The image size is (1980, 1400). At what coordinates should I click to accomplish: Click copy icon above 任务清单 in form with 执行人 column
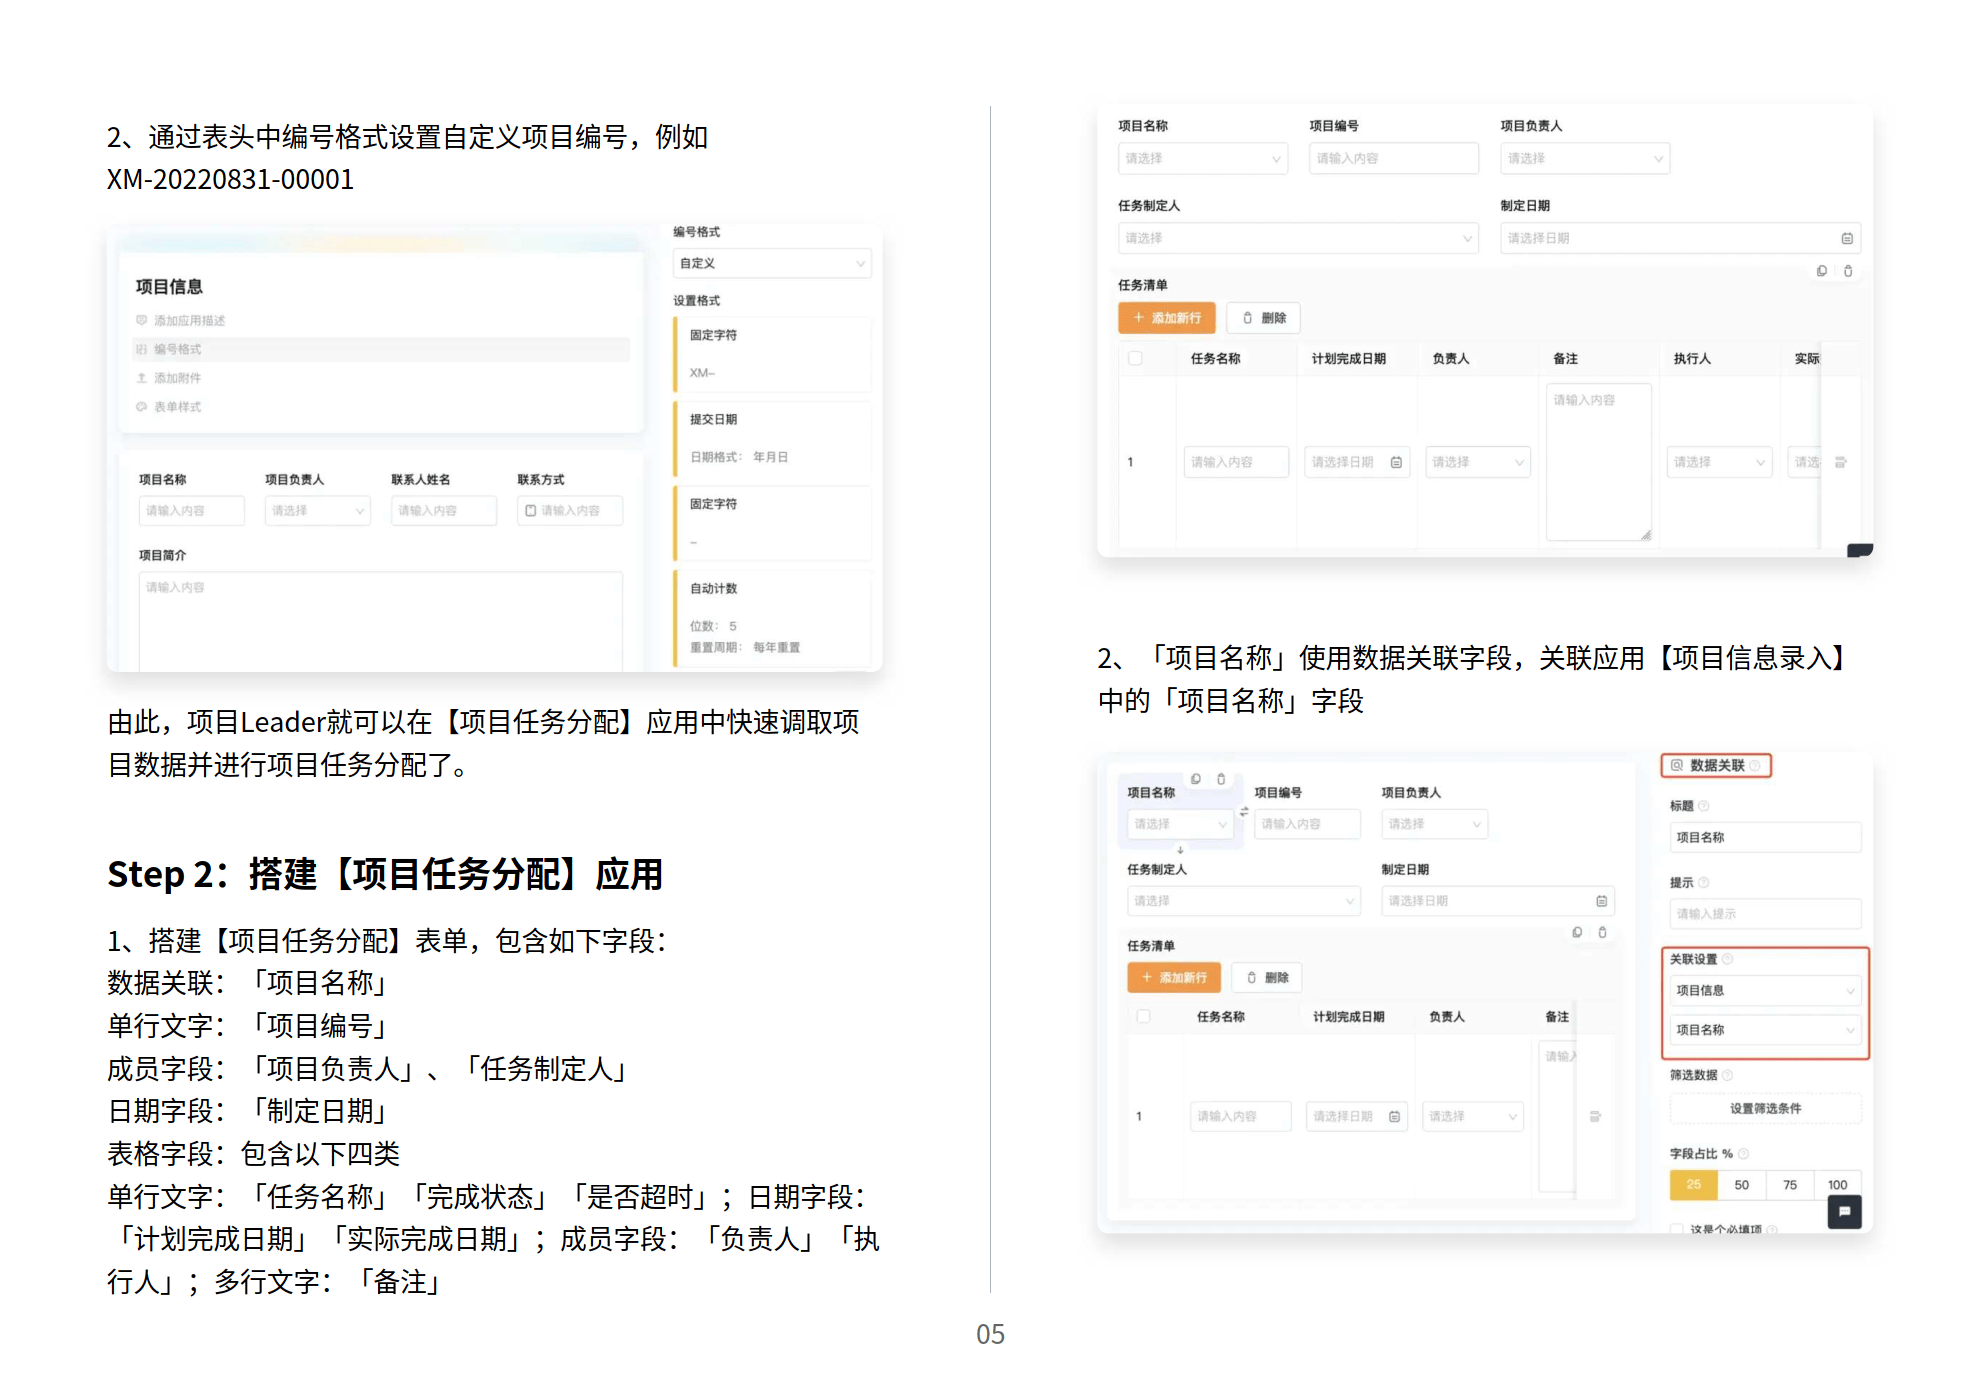(x=1822, y=271)
